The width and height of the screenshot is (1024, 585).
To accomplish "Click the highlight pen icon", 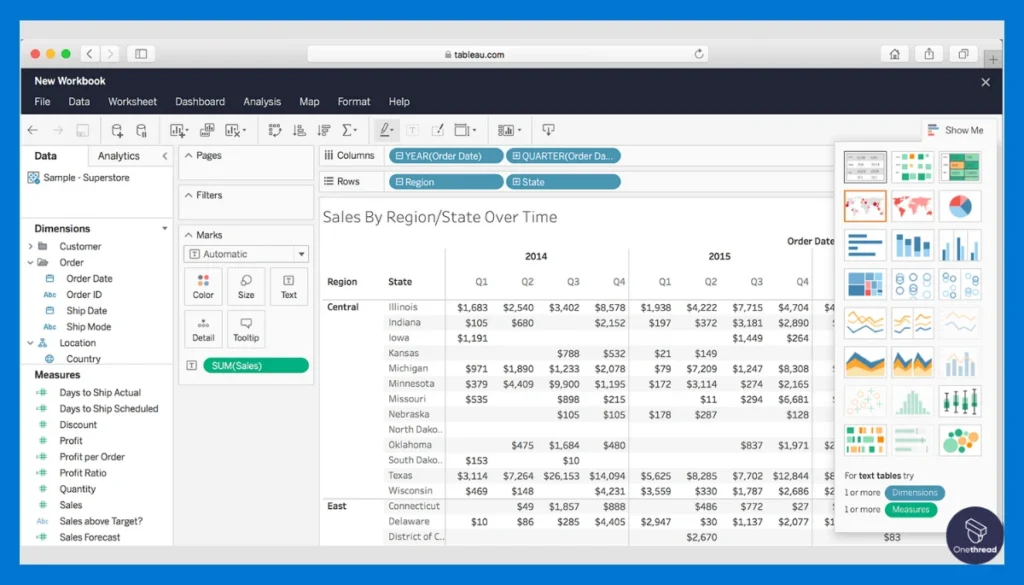I will [386, 130].
